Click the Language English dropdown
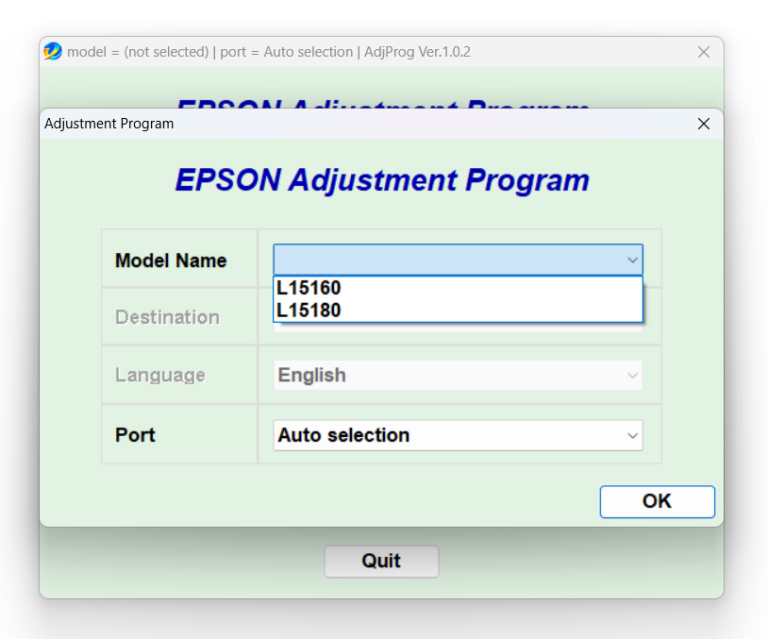The width and height of the screenshot is (768, 639). 457,376
